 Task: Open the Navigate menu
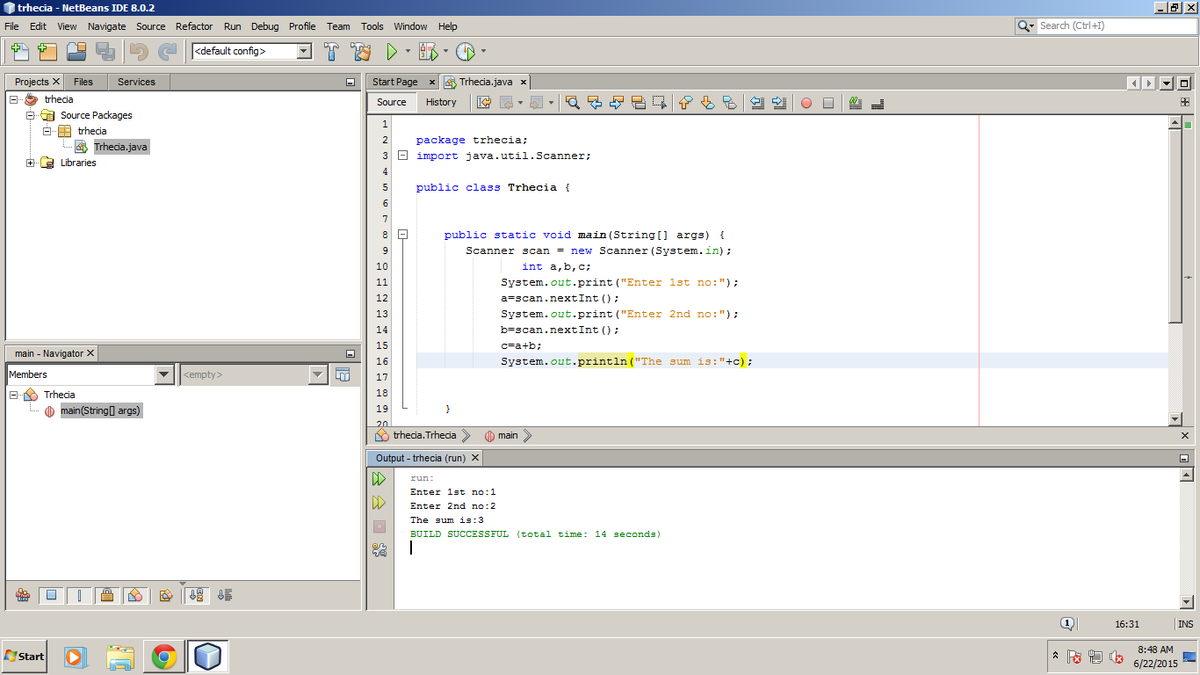[x=107, y=26]
